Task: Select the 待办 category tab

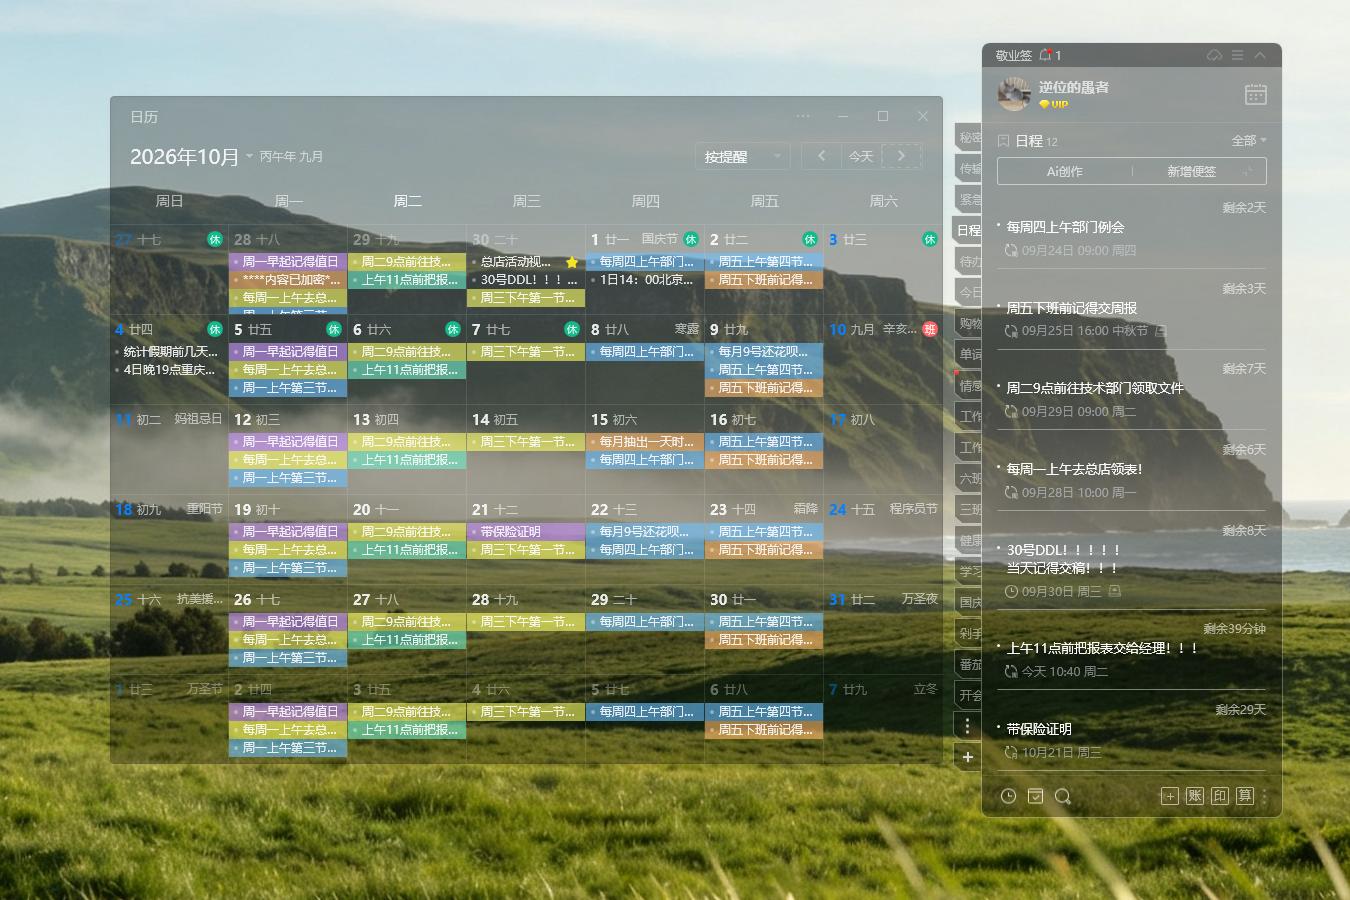Action: (x=968, y=262)
